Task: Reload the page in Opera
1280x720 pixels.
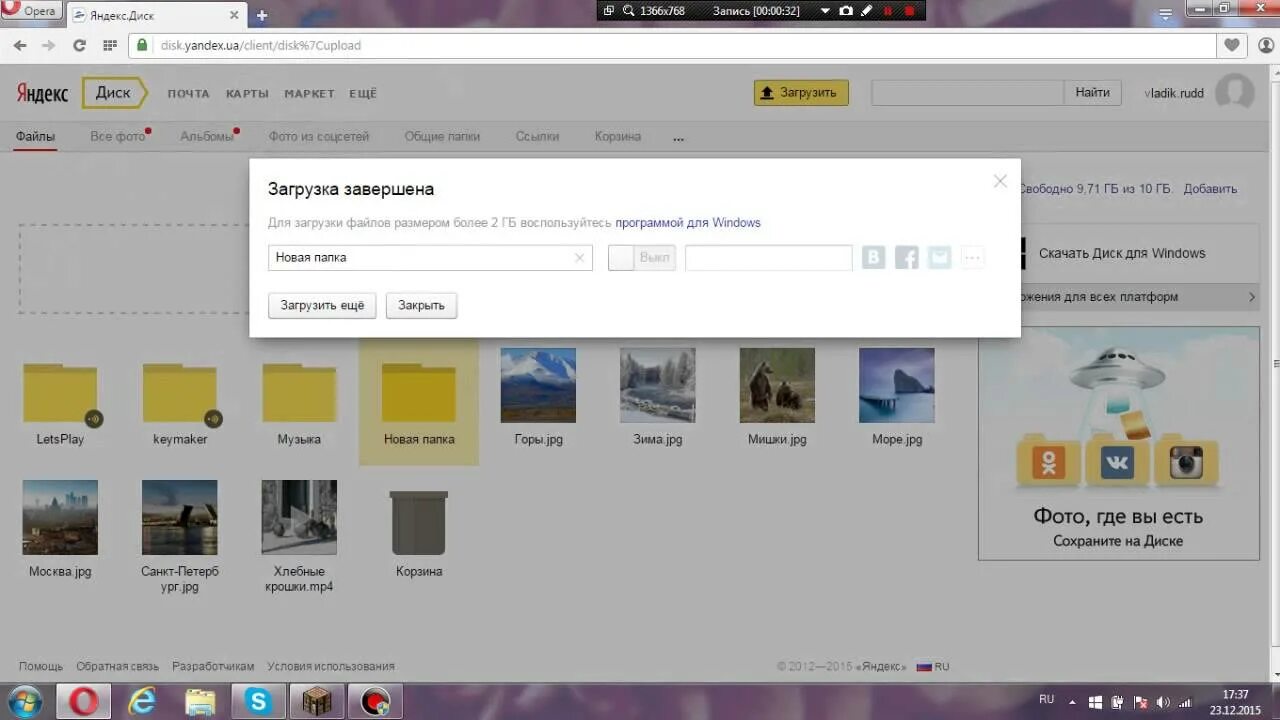Action: 79,45
